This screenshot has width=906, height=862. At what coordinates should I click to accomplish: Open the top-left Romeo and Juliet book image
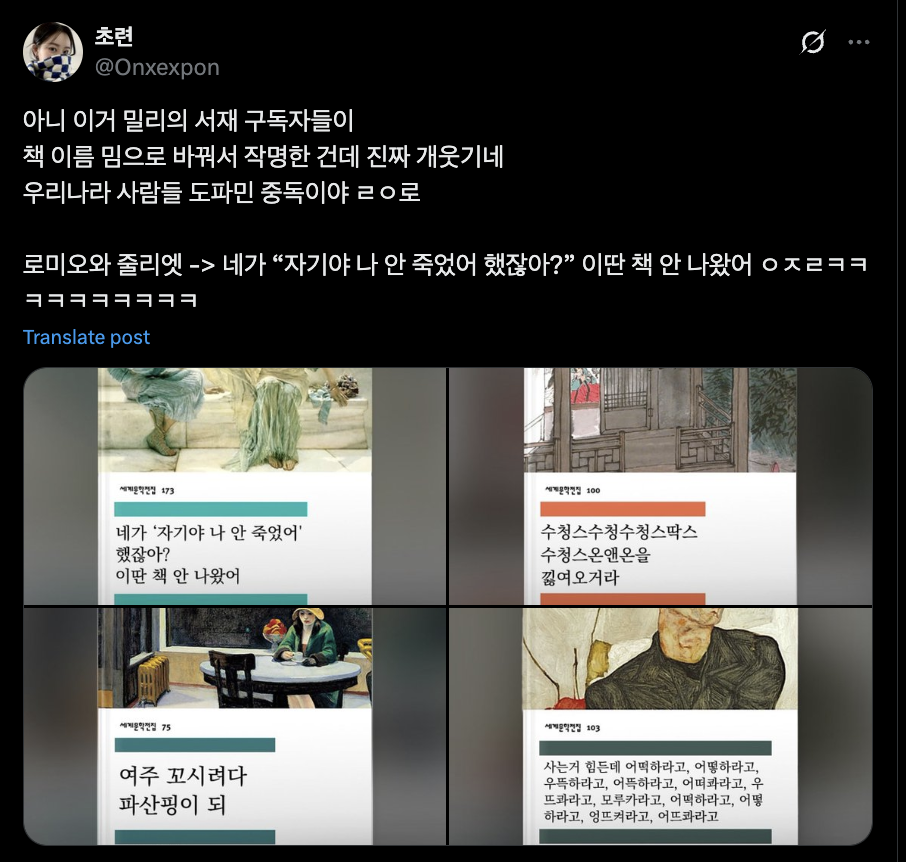[235, 486]
